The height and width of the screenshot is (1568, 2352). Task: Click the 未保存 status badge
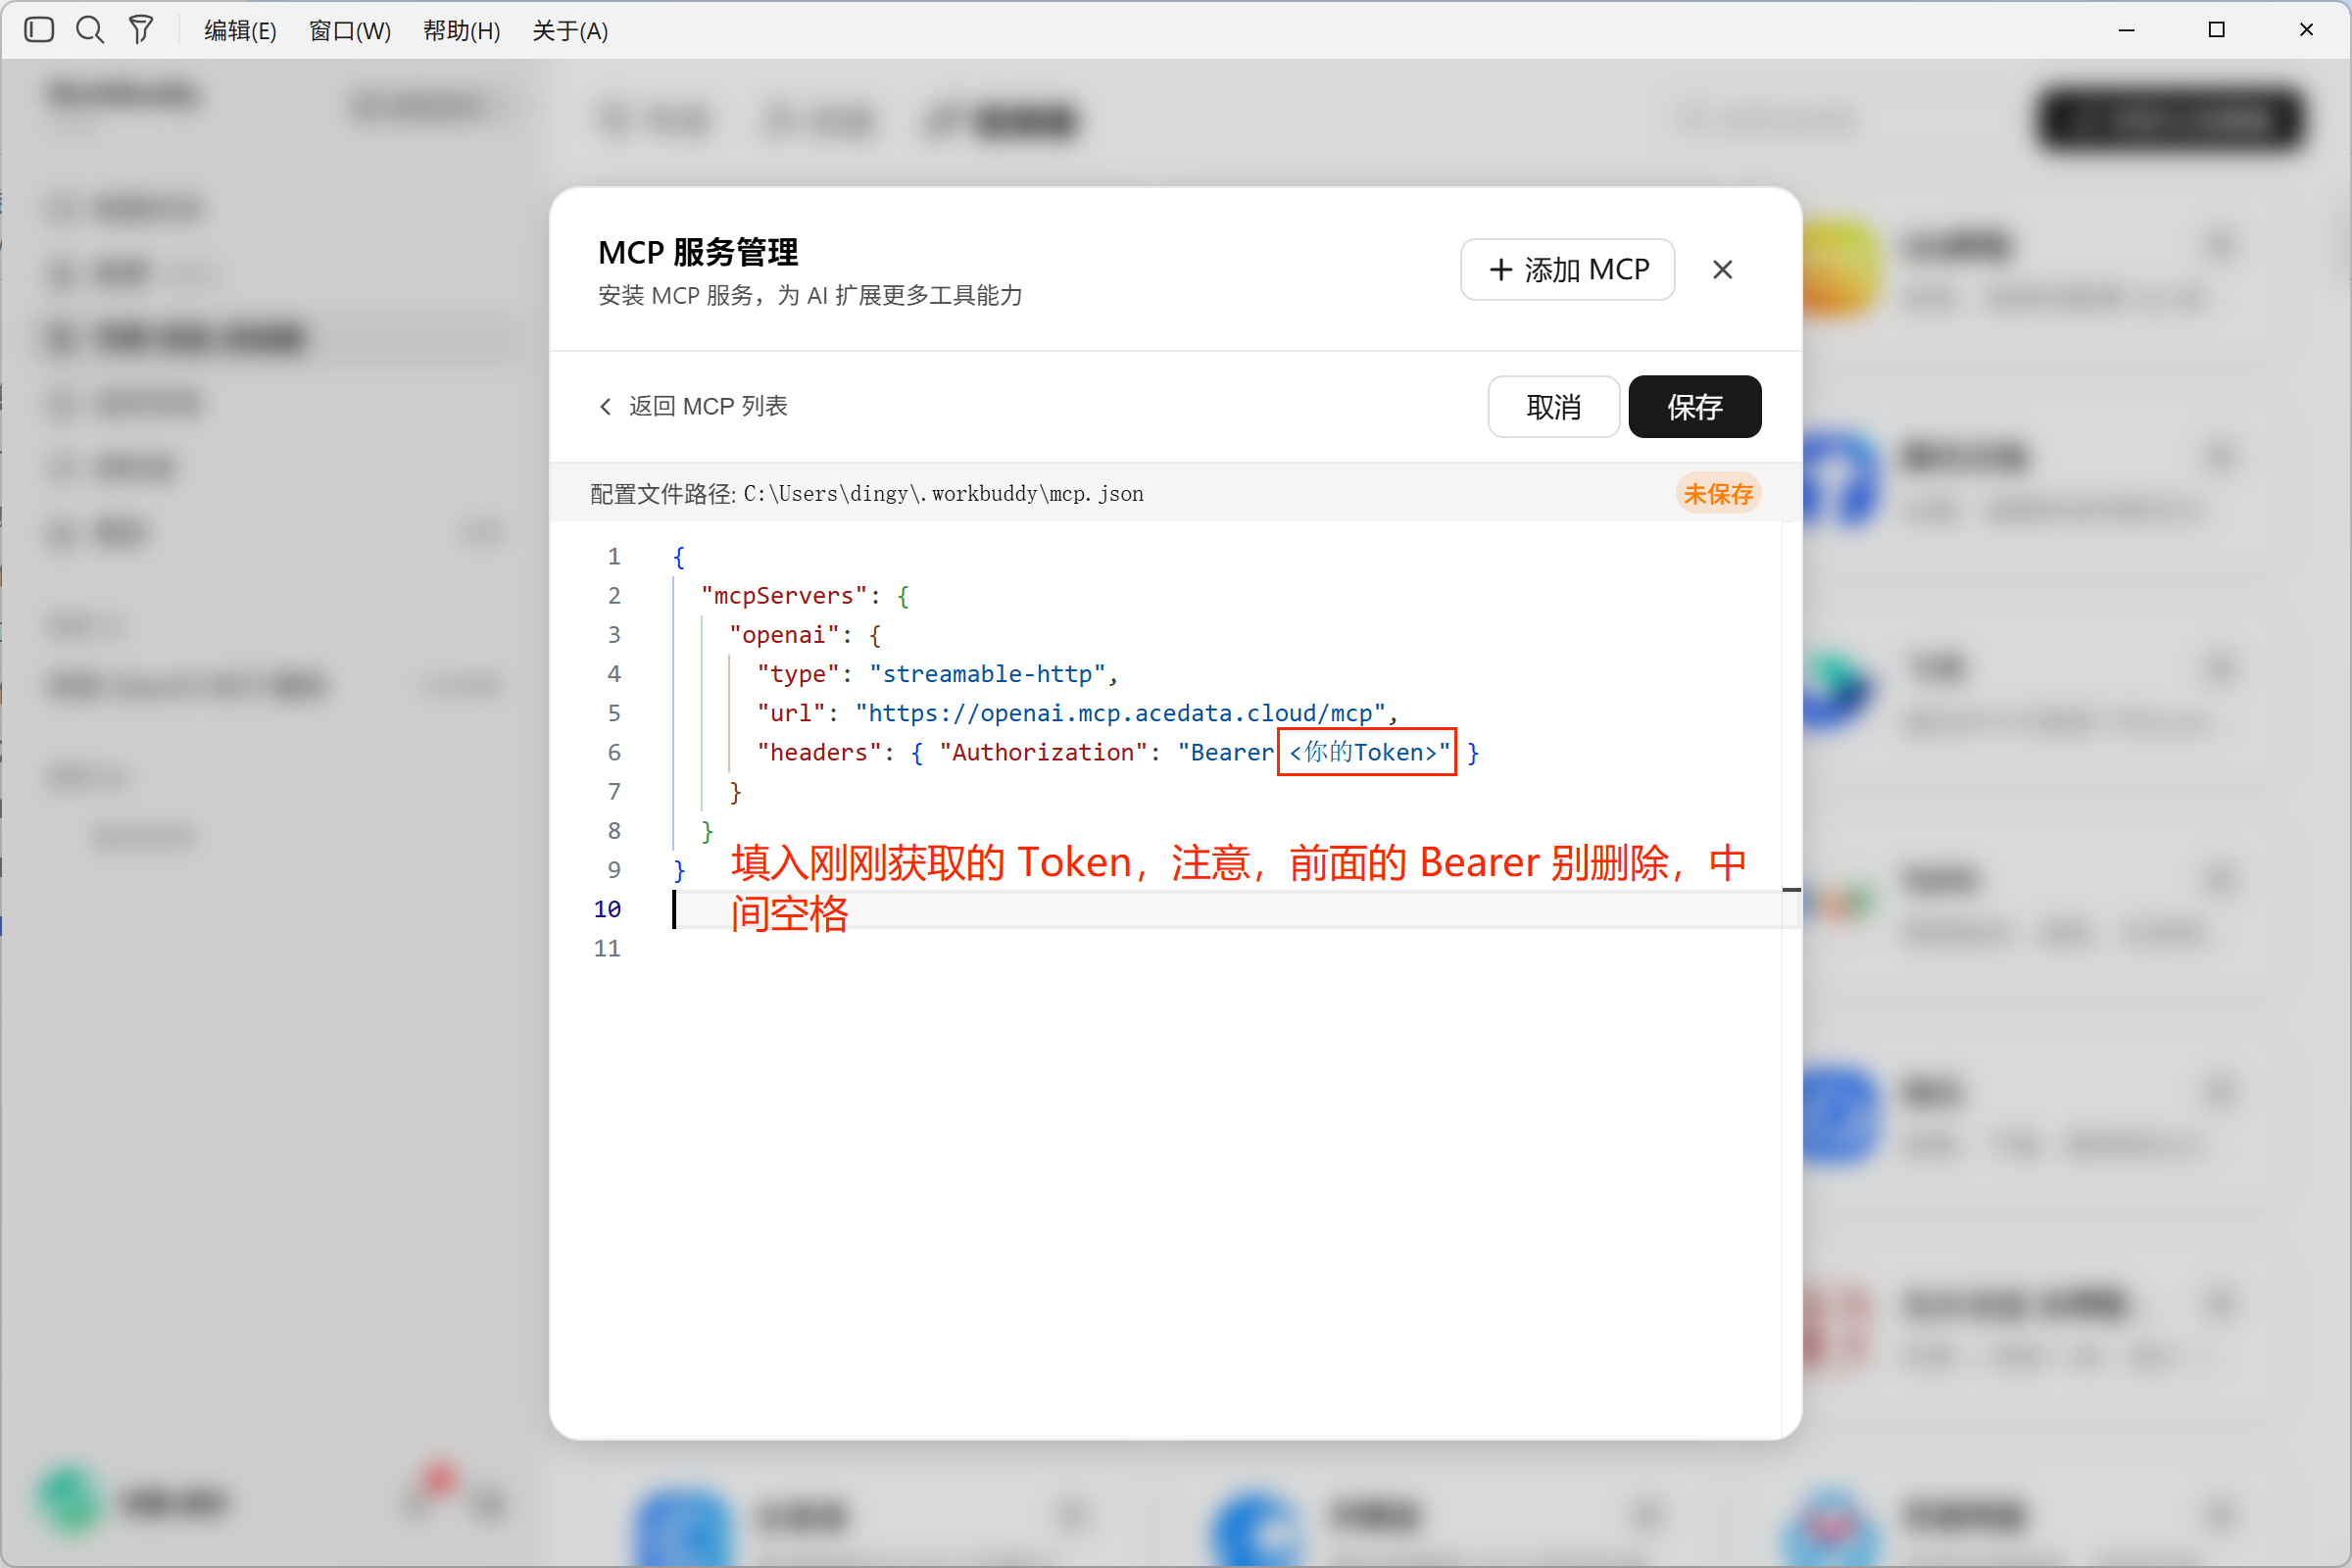point(1718,494)
